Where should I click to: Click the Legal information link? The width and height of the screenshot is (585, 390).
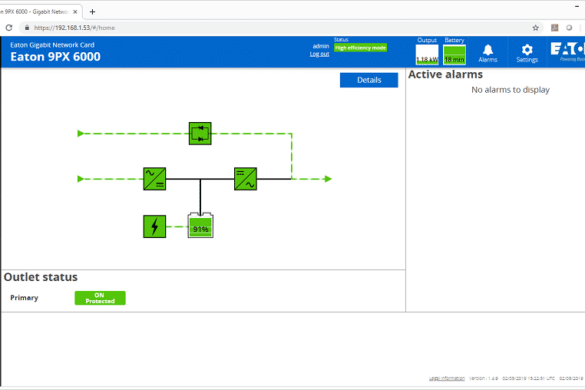[x=447, y=378]
